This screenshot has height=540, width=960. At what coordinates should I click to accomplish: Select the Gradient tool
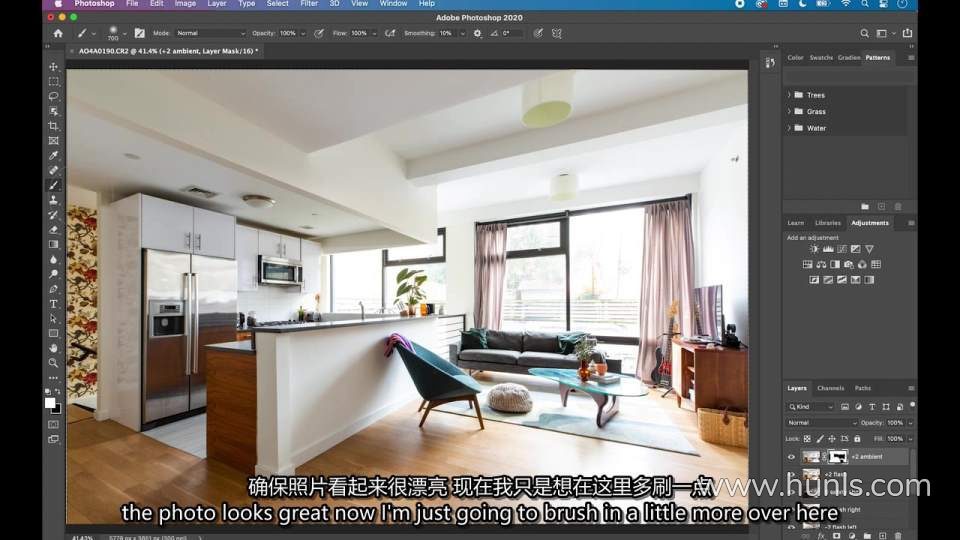pyautogui.click(x=54, y=244)
